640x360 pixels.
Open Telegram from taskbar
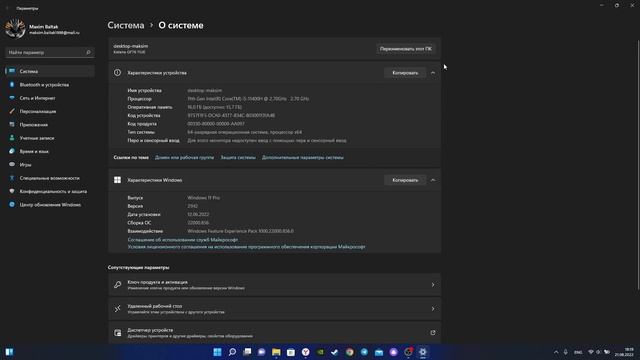[x=364, y=352]
